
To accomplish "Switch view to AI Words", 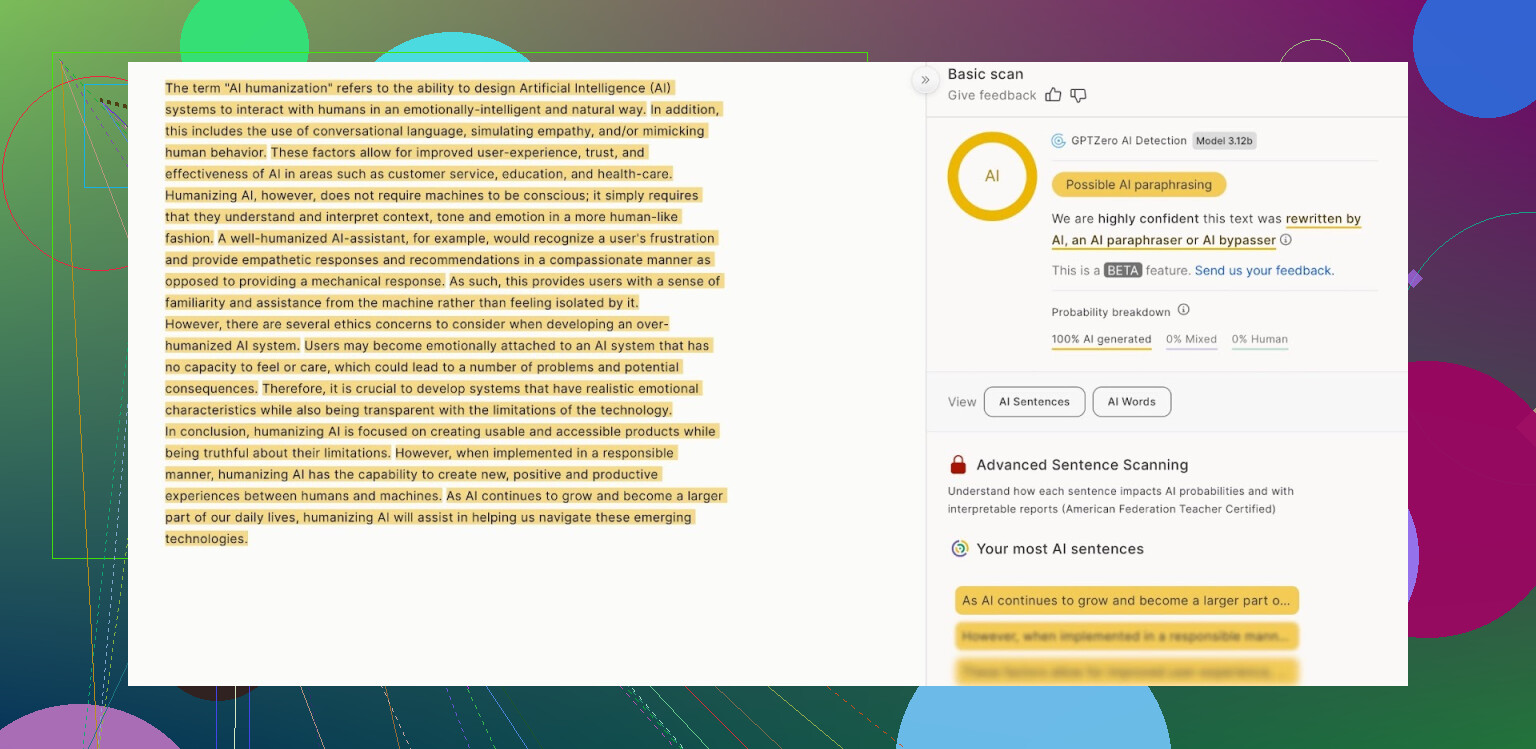I will click(x=1131, y=402).
